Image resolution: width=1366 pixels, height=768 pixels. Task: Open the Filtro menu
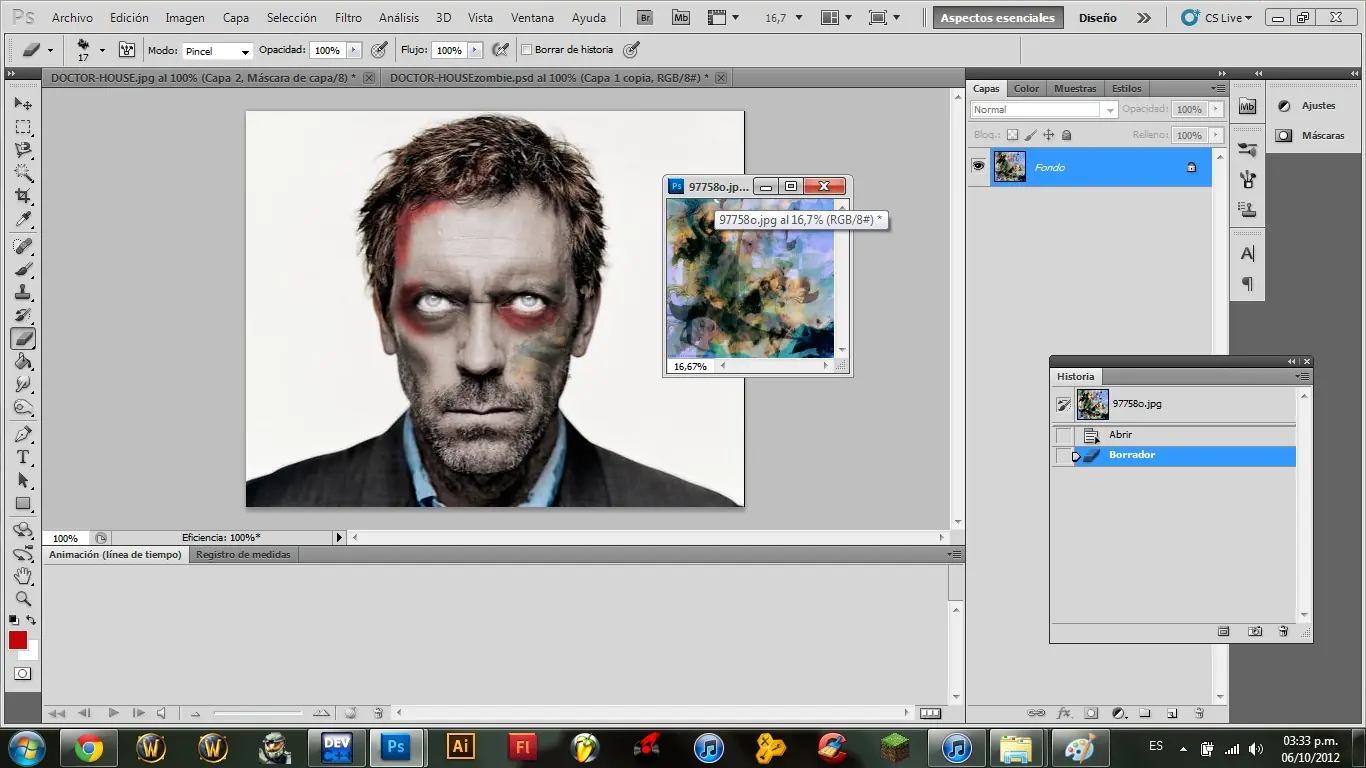coord(348,18)
